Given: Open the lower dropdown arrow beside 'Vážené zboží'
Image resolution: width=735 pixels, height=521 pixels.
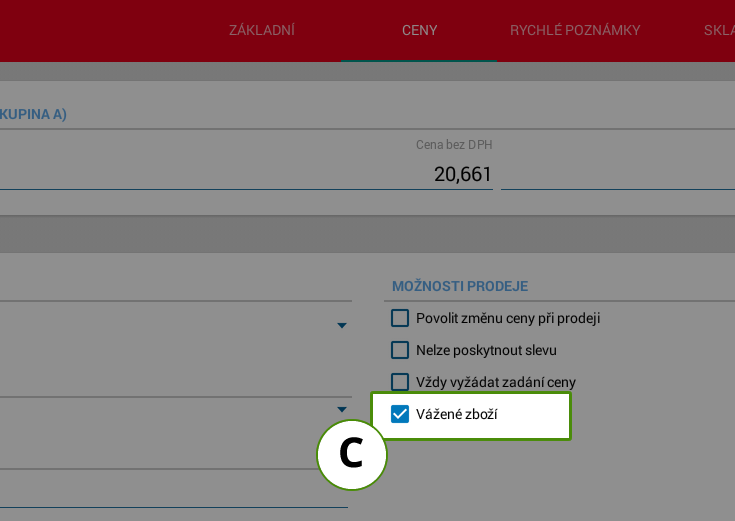Looking at the screenshot, I should tap(342, 409).
